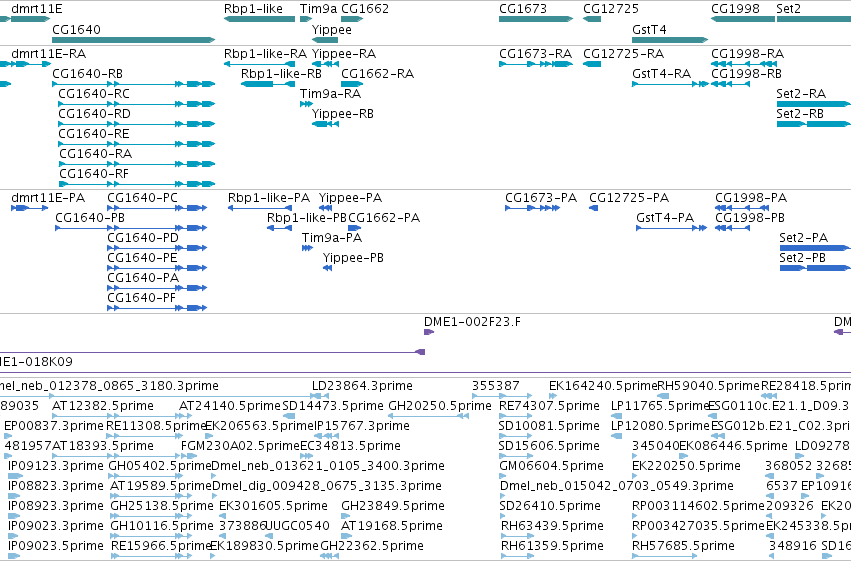Screen dimensions: 851x561
Task: Select EST EC34813.5prime
Action: click(x=350, y=447)
